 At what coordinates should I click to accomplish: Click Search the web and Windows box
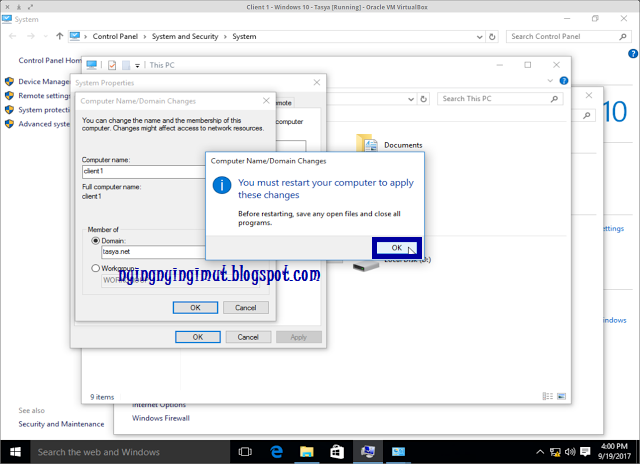click(130, 452)
